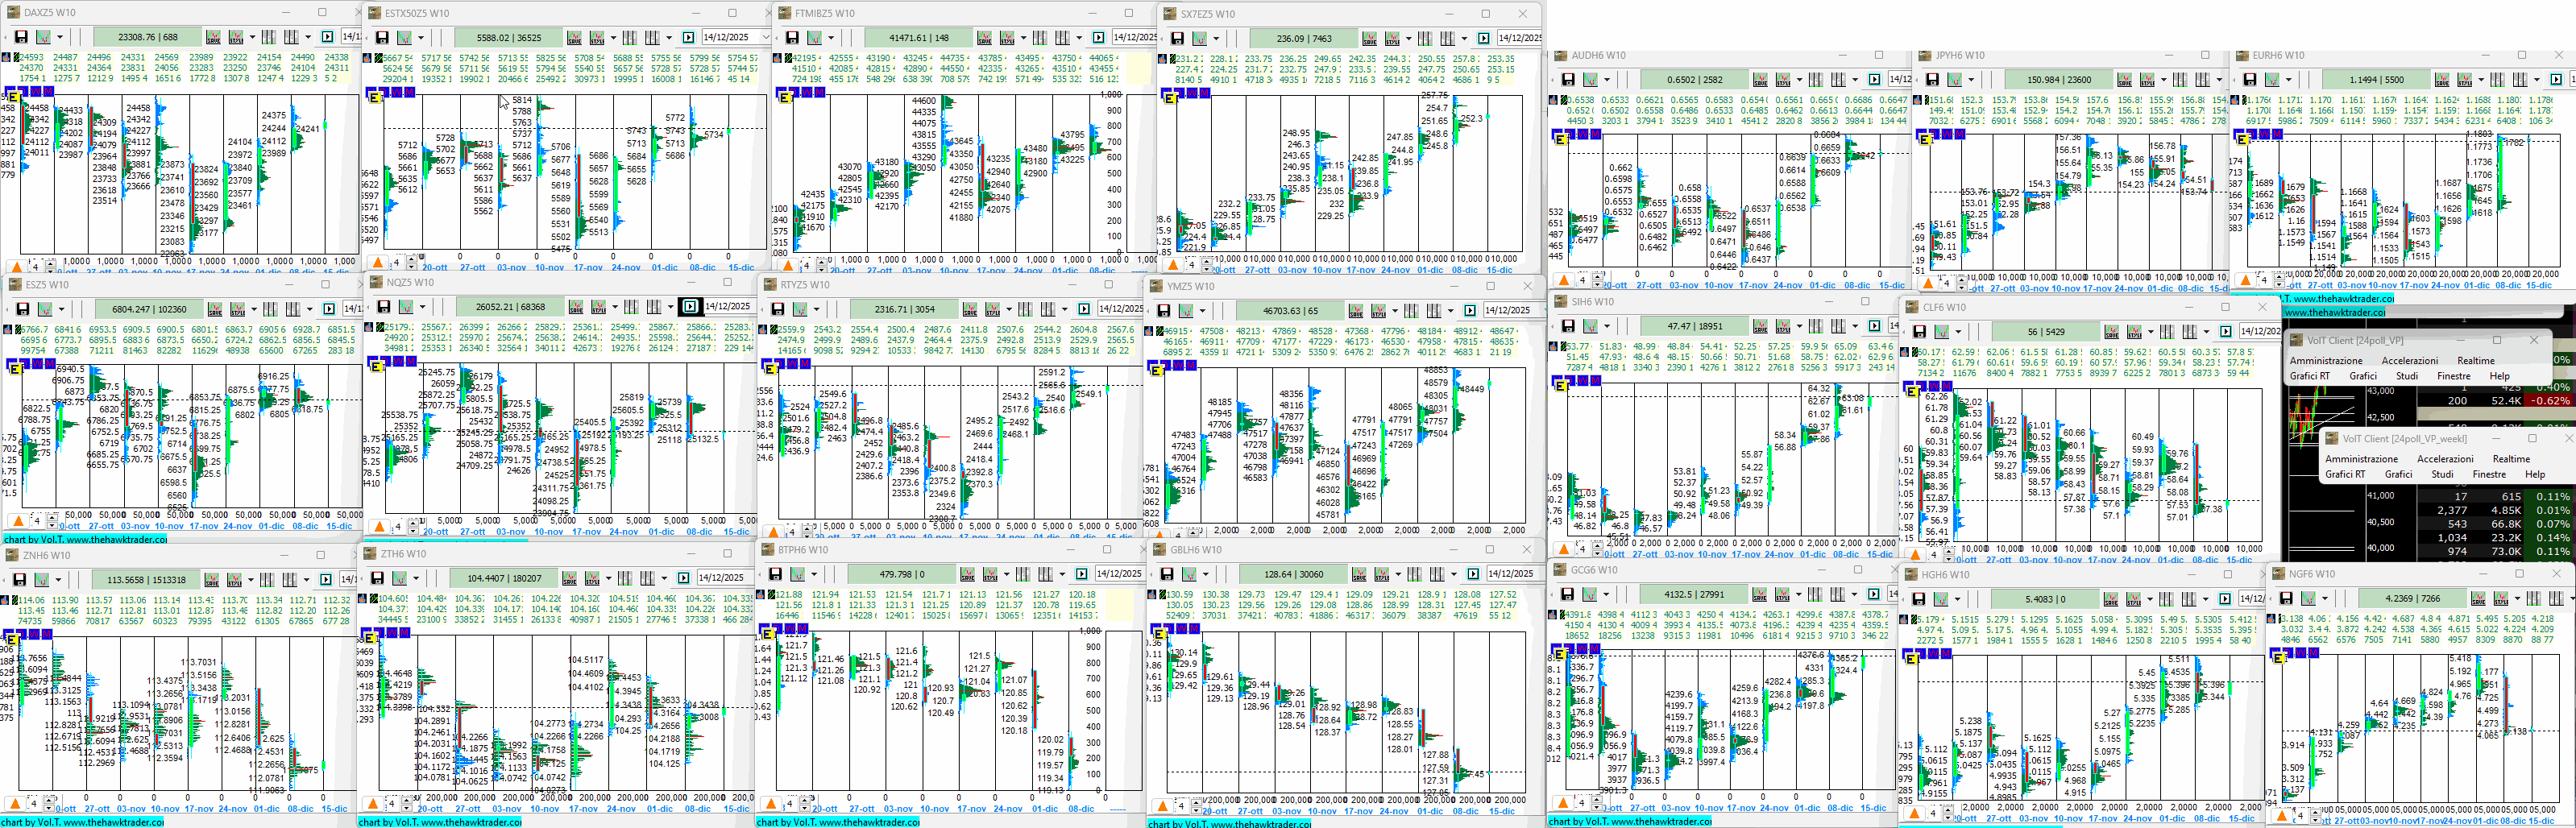Open Amministrazione menu in 24poll_VP window
The width and height of the screenshot is (2576, 828).
pos(2326,360)
